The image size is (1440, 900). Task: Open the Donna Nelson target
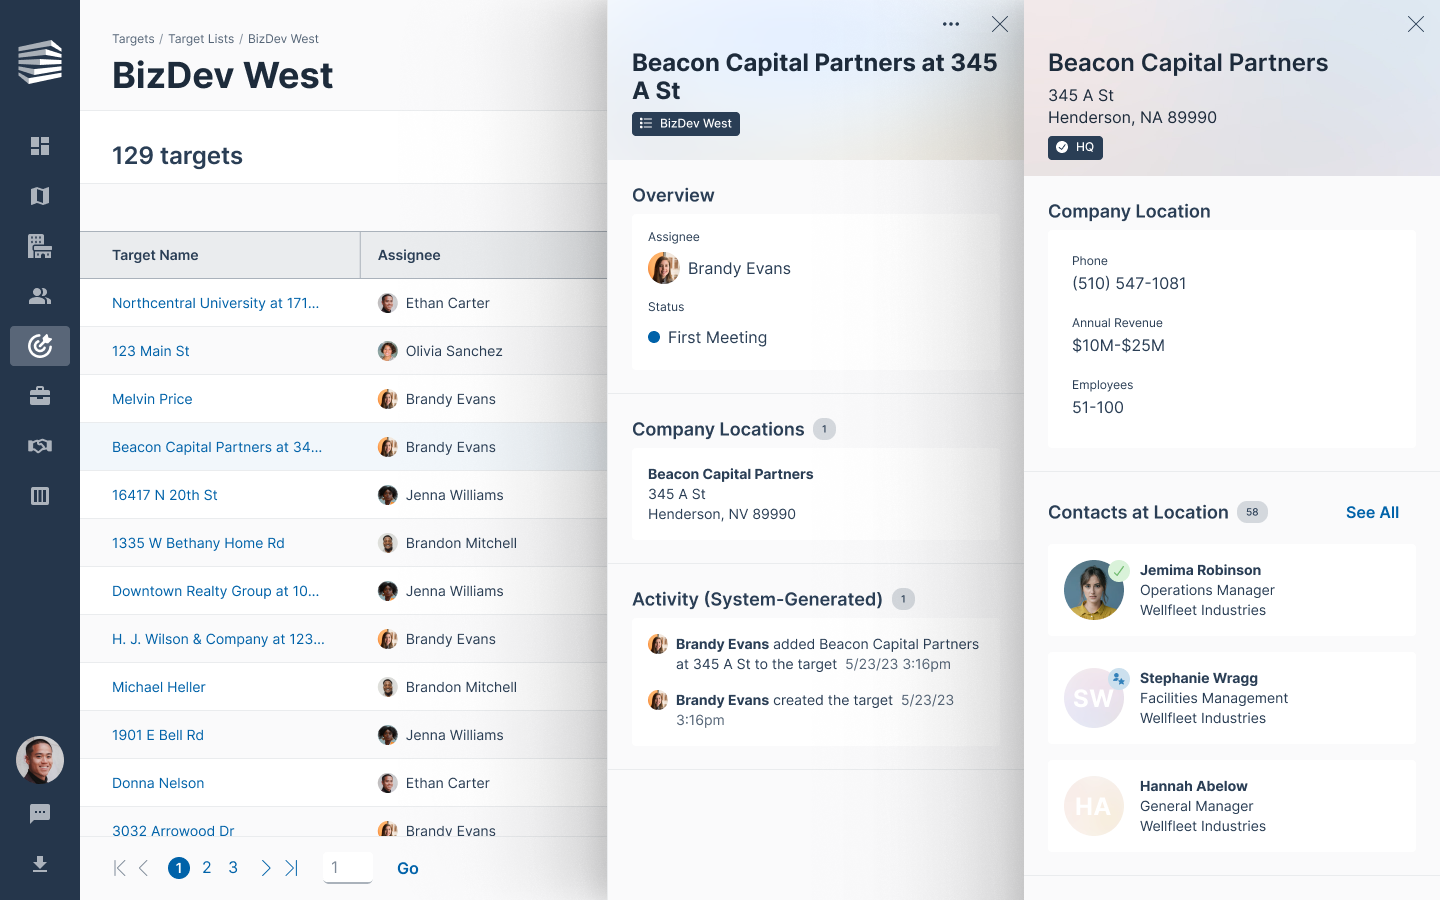tap(158, 783)
